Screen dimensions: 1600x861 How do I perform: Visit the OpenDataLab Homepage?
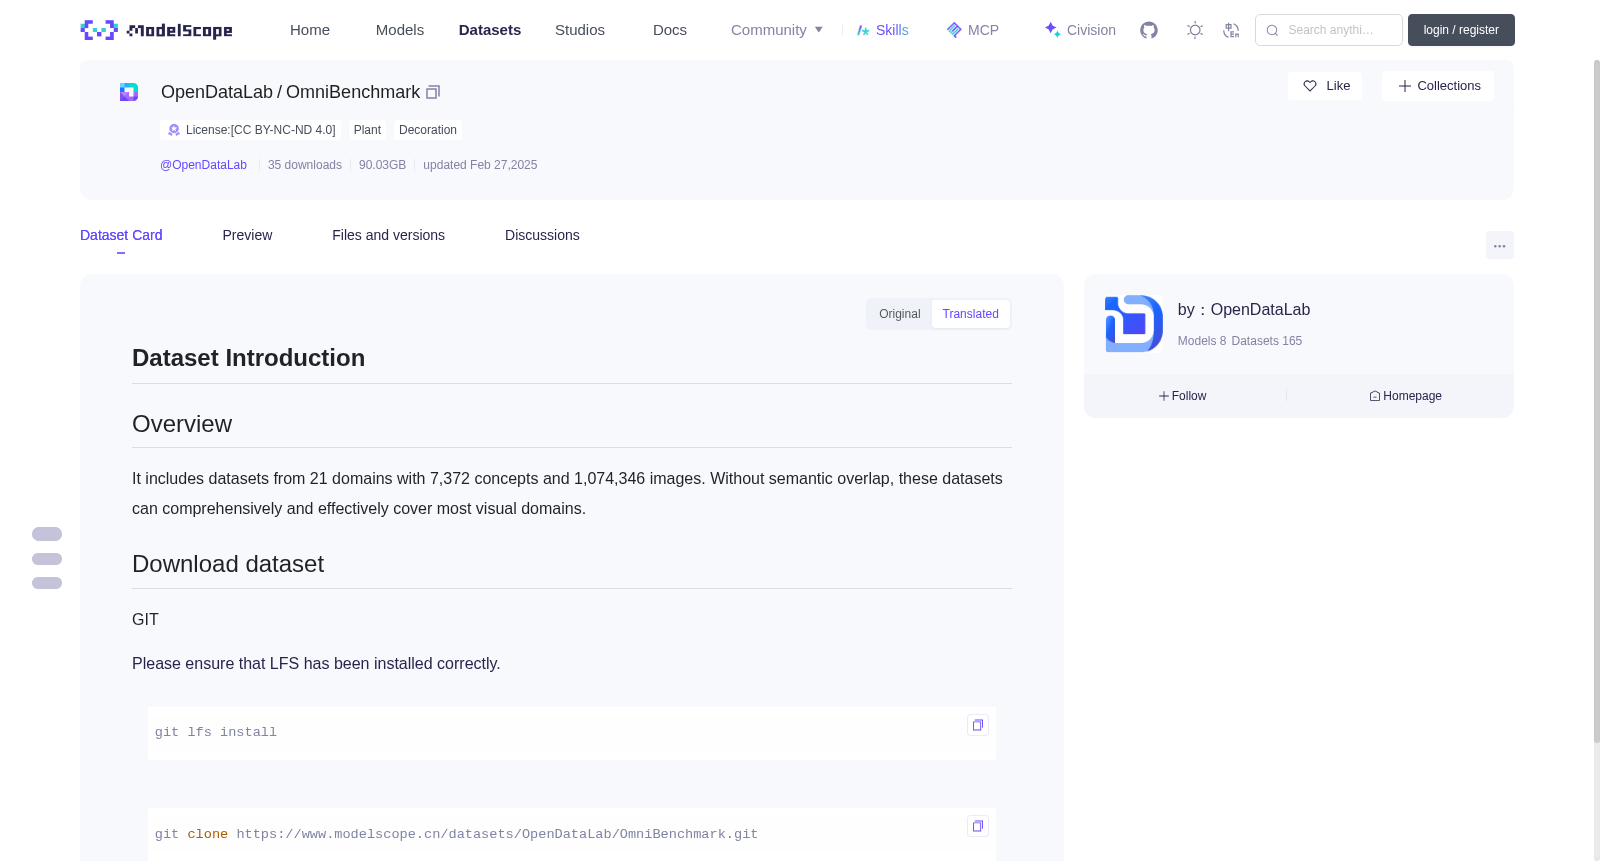pyautogui.click(x=1405, y=396)
